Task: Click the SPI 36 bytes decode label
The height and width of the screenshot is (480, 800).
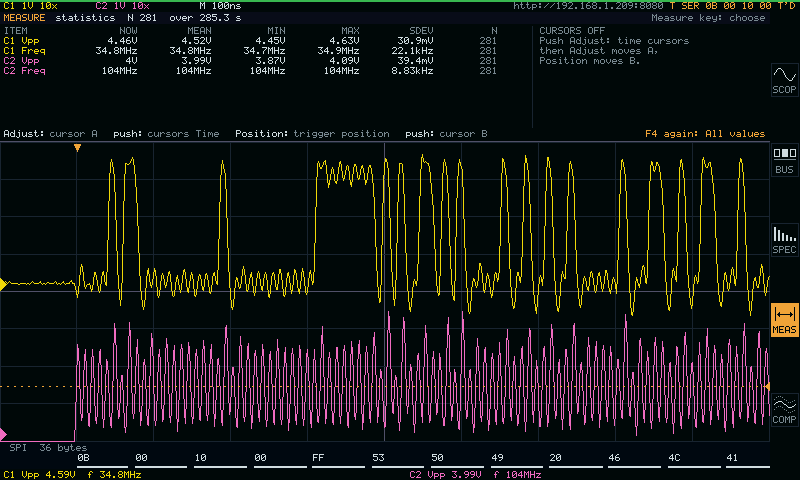Action: point(48,447)
